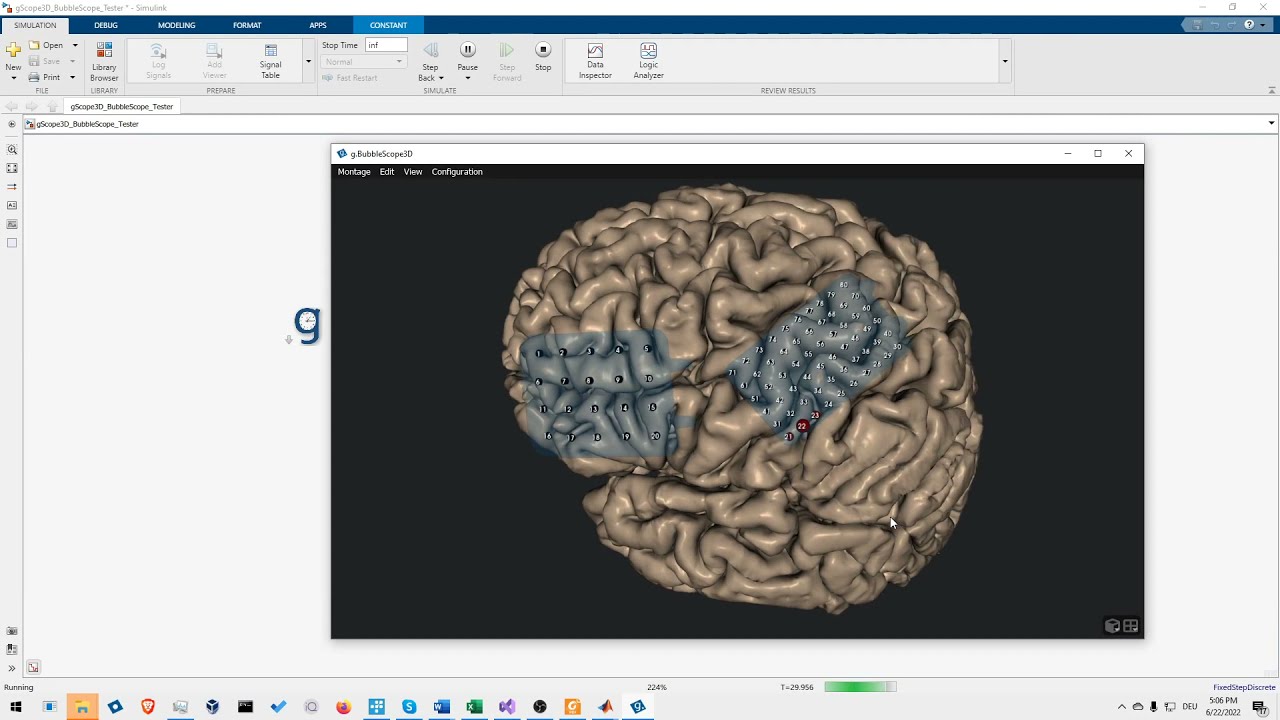Screen dimensions: 1280x720
Task: Open Excel from the taskbar
Action: (x=474, y=707)
